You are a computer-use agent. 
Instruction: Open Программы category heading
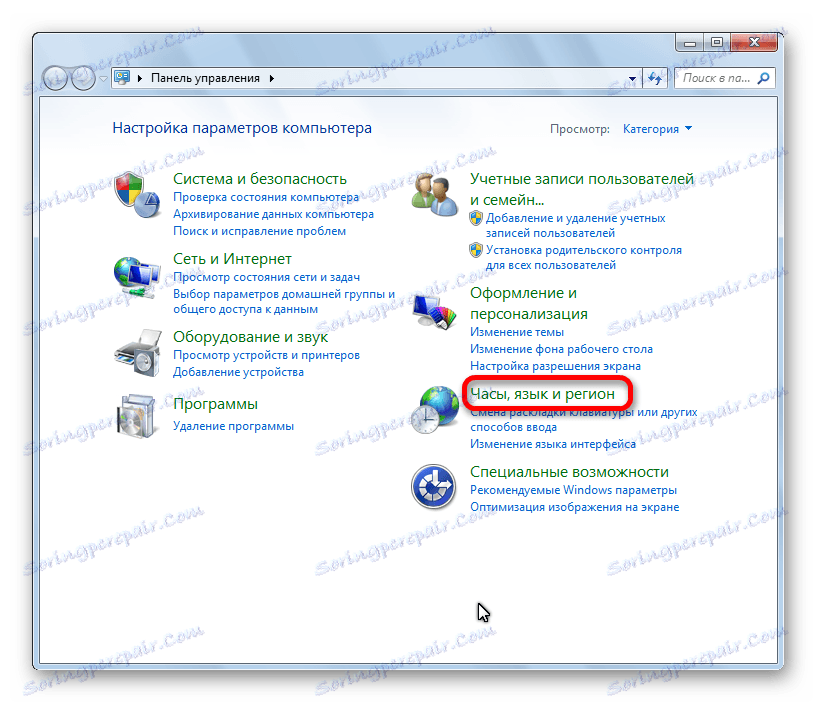tap(215, 404)
